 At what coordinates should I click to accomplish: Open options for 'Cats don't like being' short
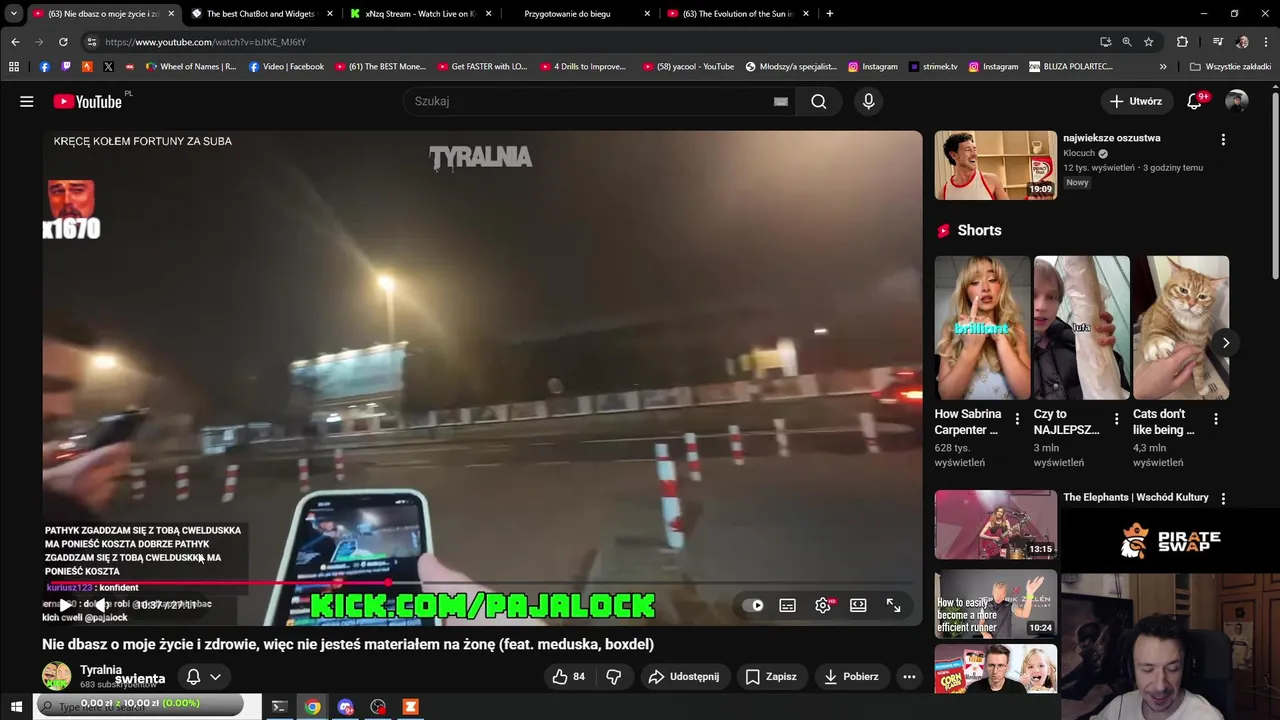click(x=1215, y=418)
